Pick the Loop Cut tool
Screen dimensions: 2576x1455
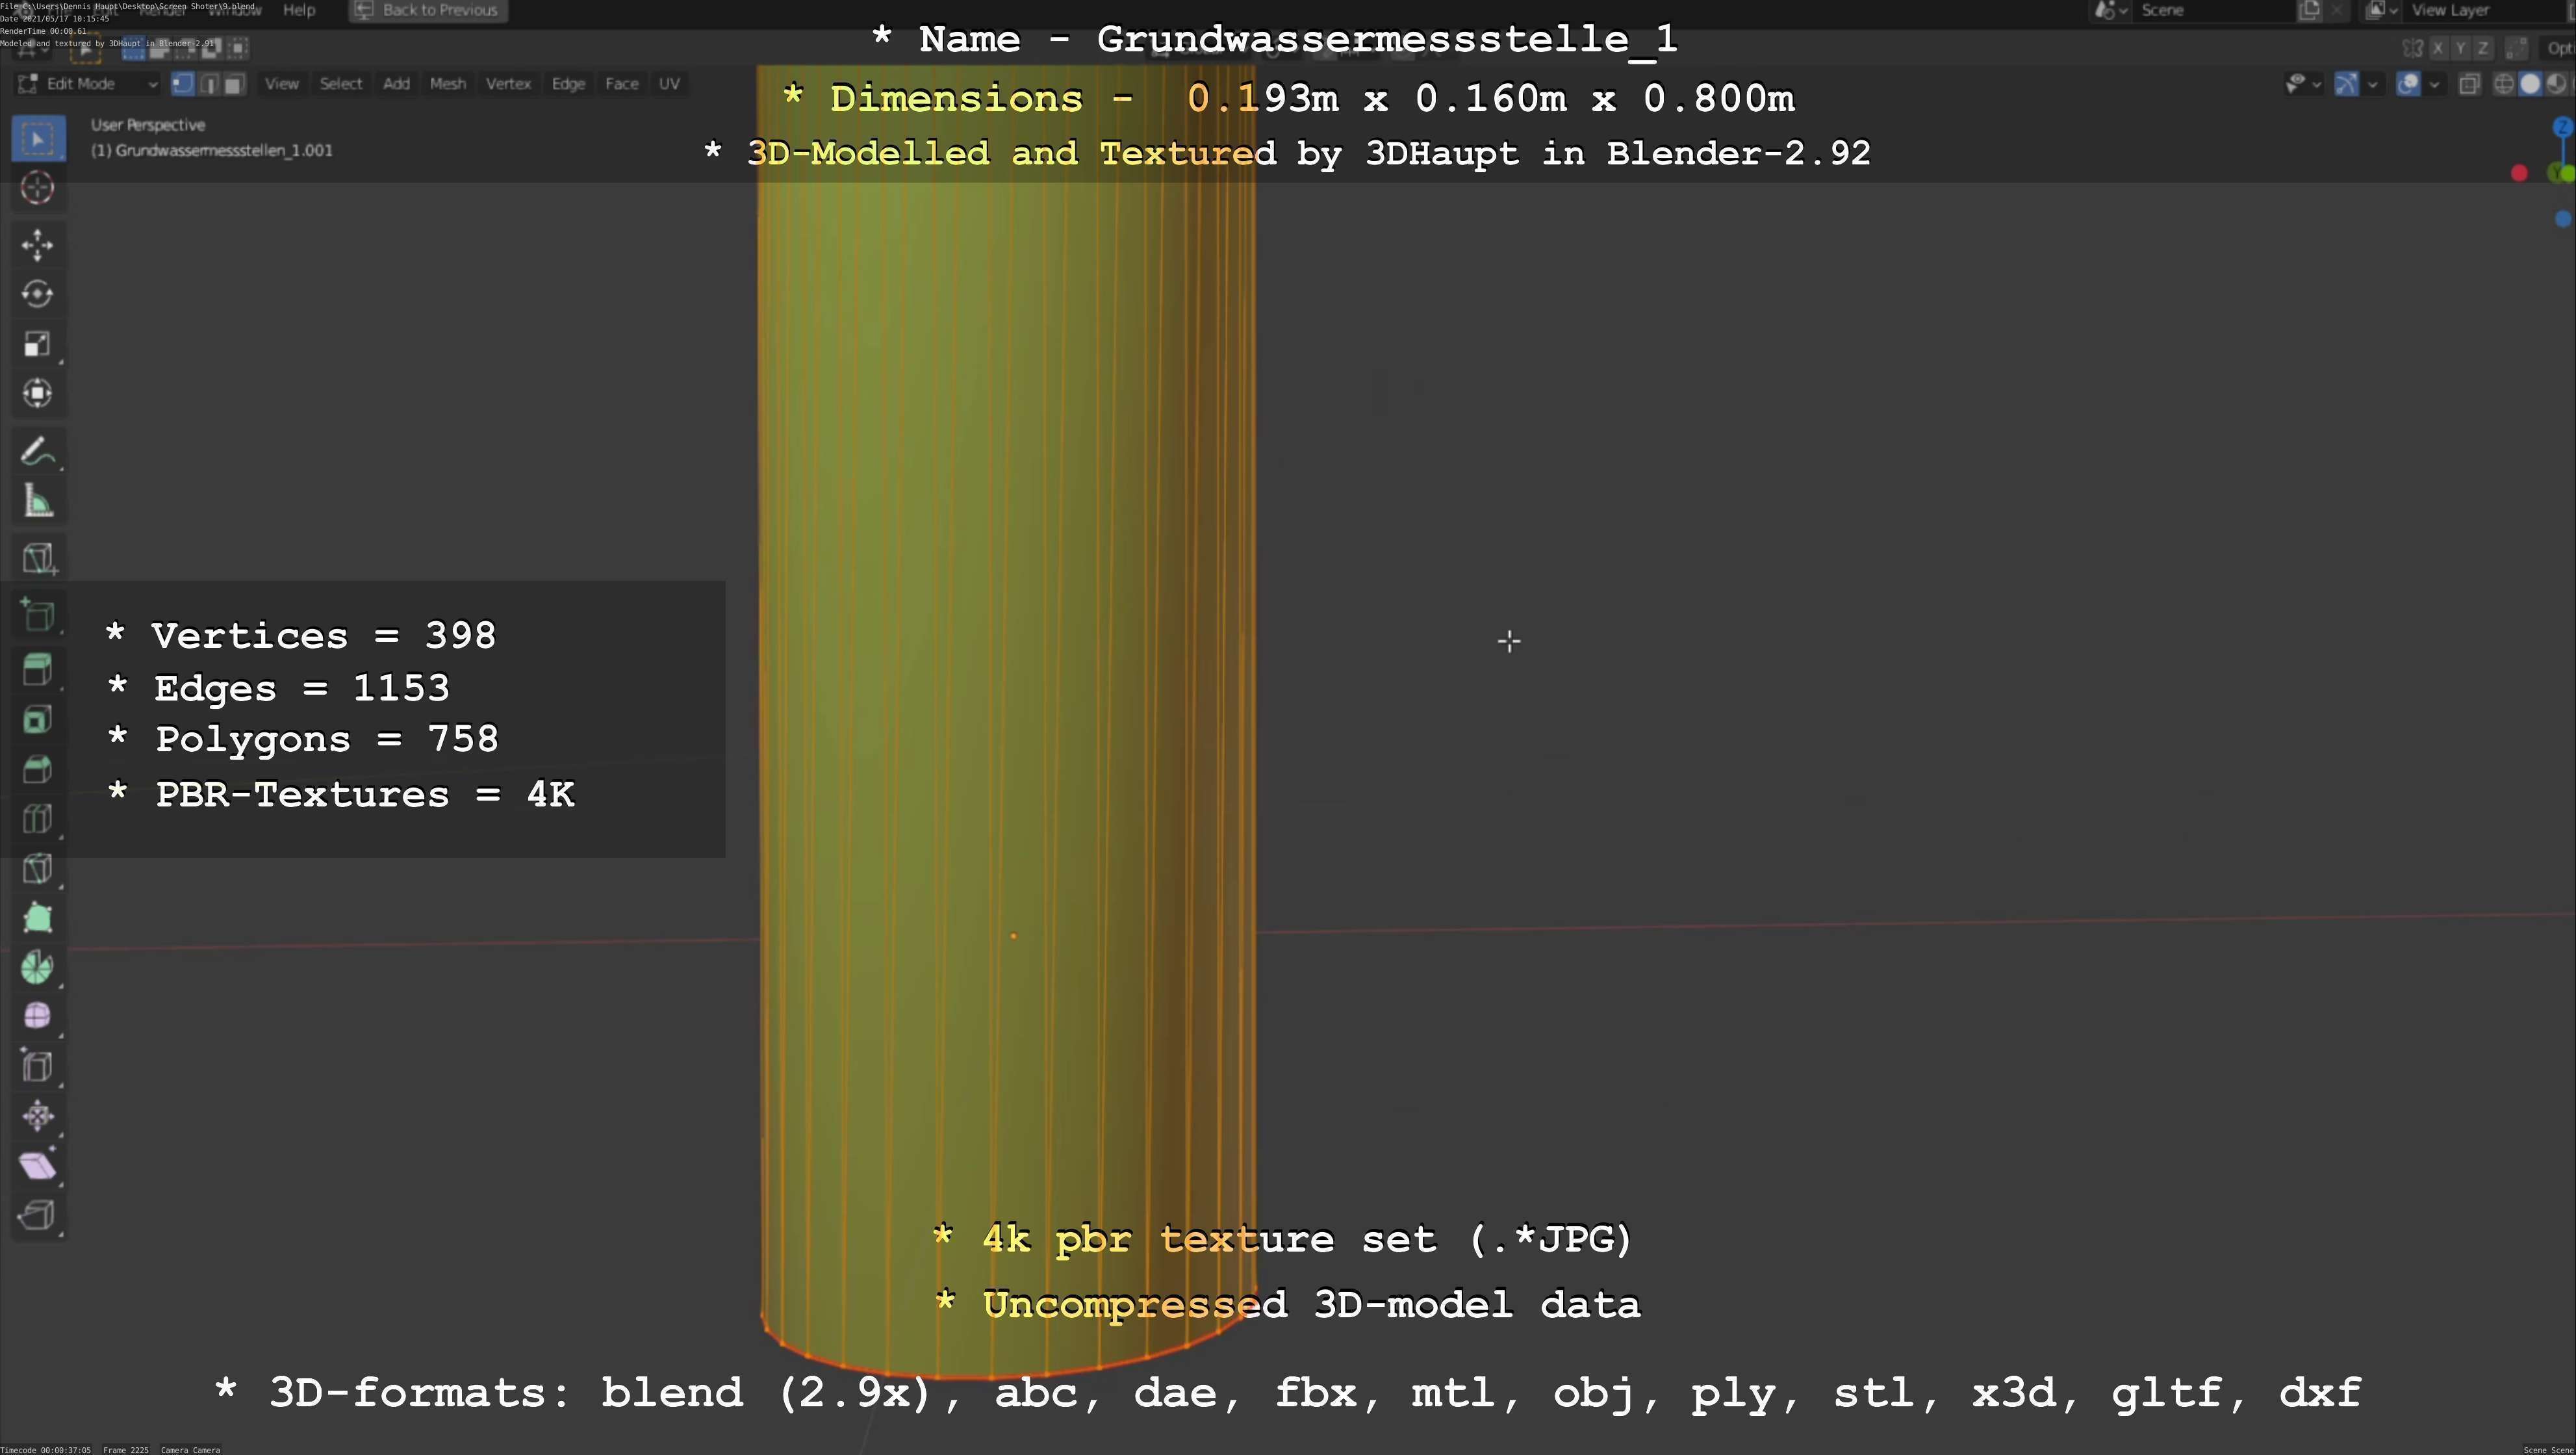37,819
